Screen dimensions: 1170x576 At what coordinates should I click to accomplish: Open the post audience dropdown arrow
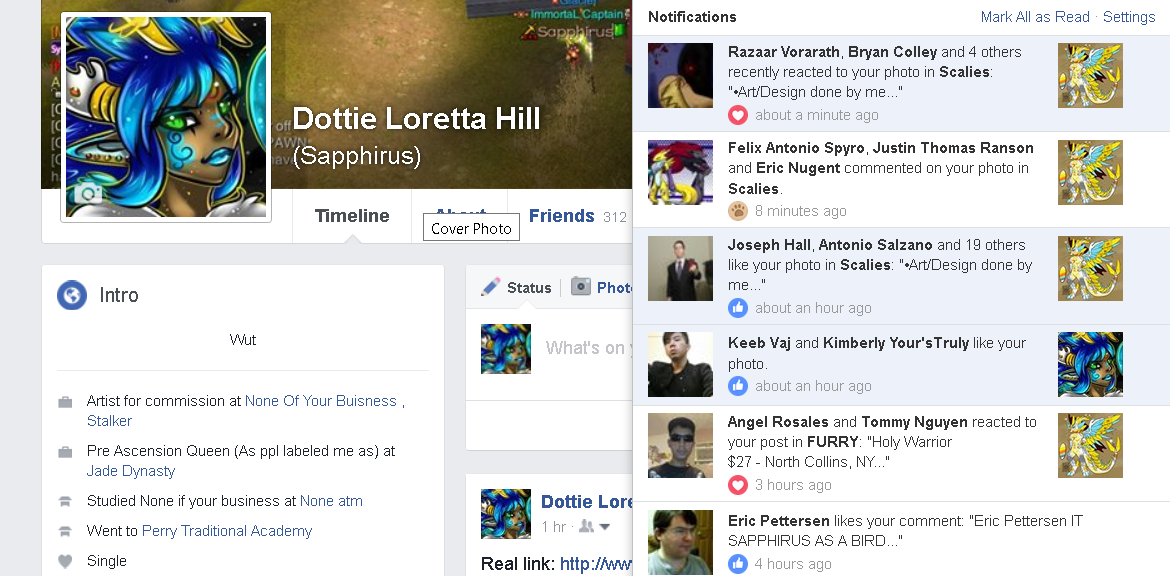click(604, 528)
